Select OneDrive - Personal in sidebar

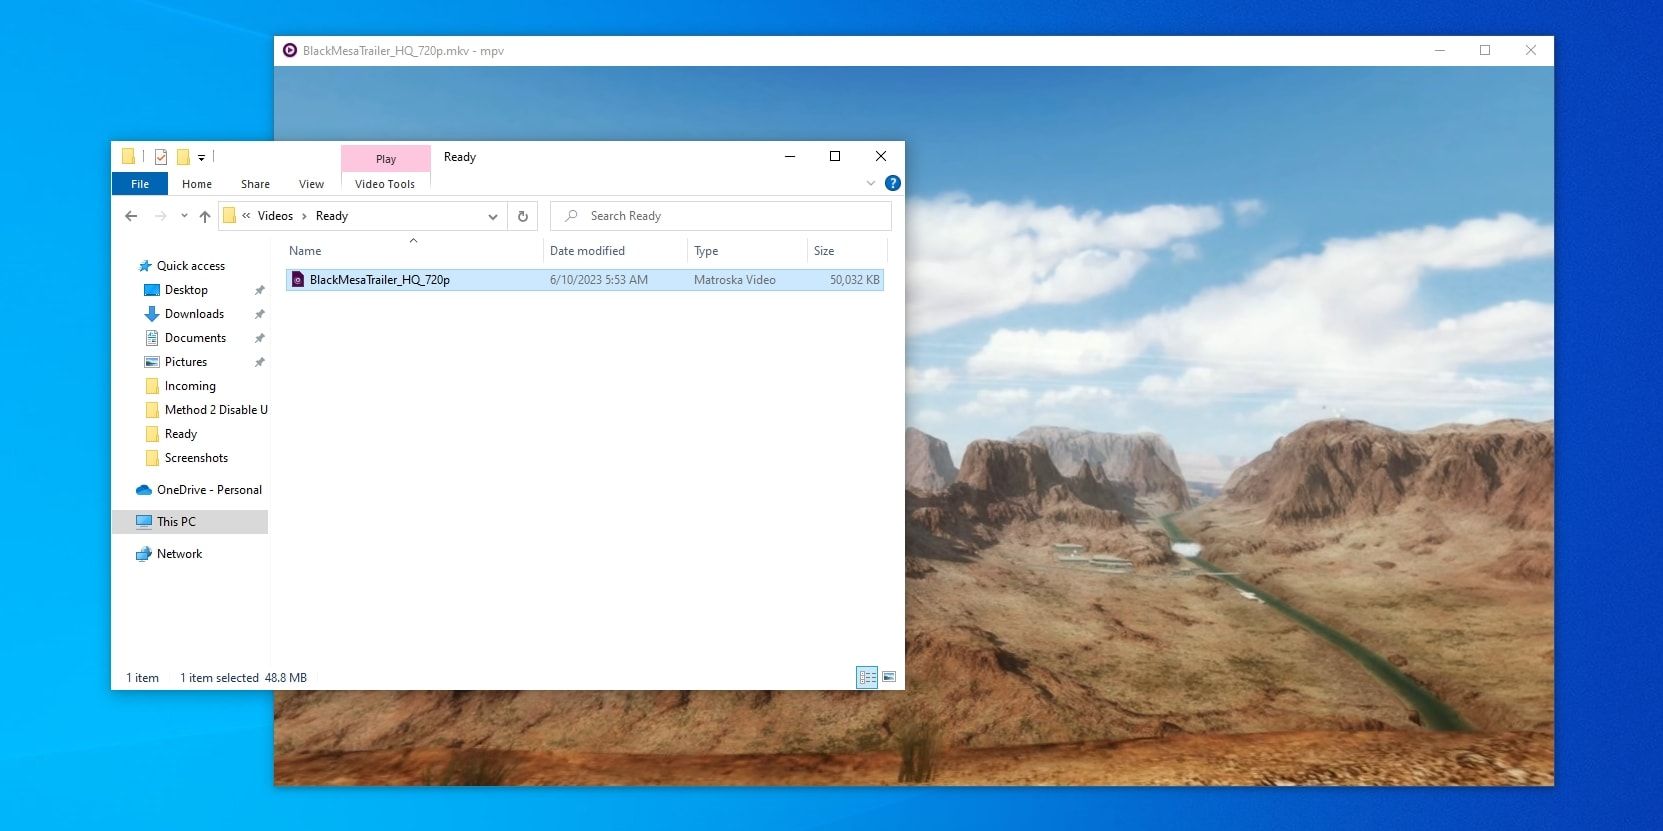[209, 490]
